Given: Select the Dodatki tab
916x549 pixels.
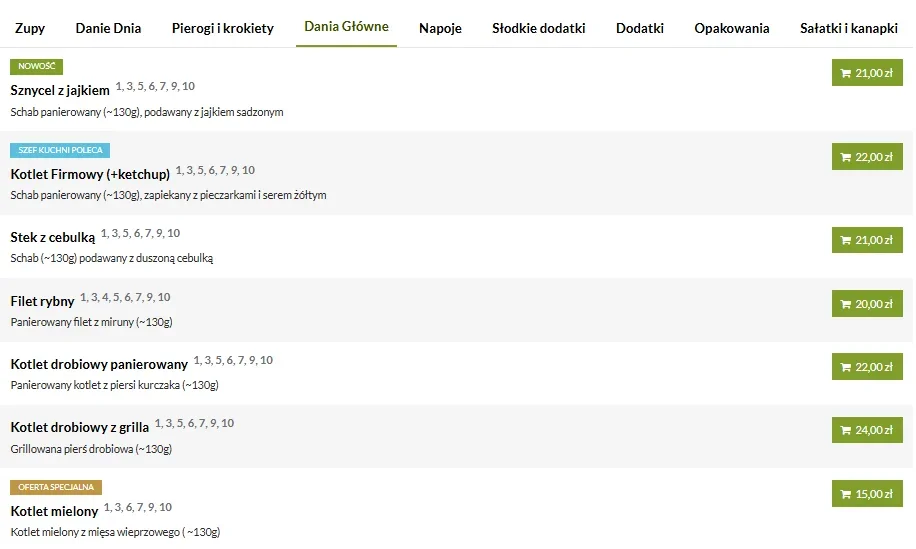Looking at the screenshot, I should pos(640,28).
